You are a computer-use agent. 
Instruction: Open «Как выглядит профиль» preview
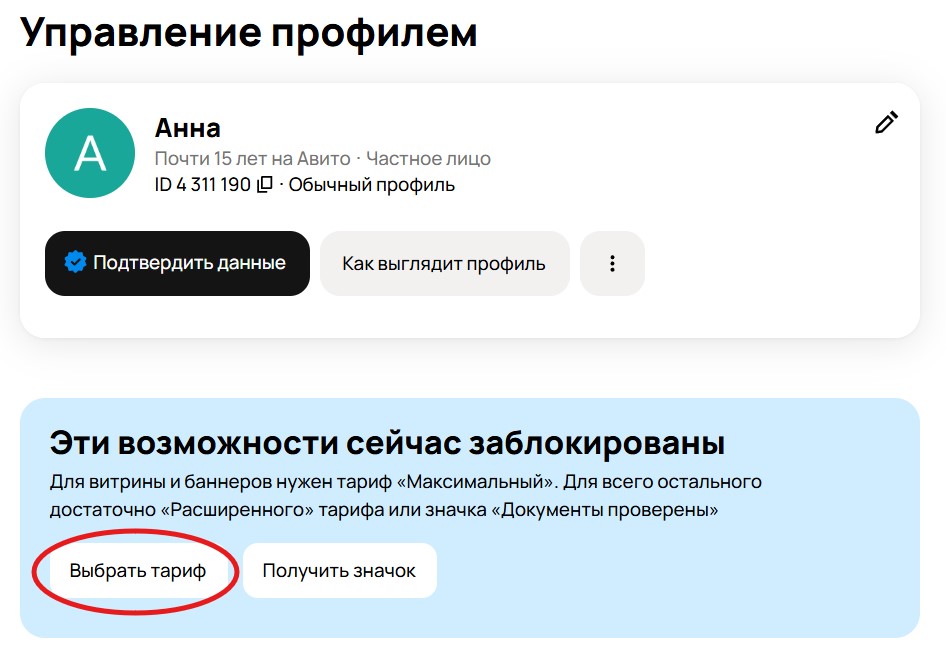[444, 262]
